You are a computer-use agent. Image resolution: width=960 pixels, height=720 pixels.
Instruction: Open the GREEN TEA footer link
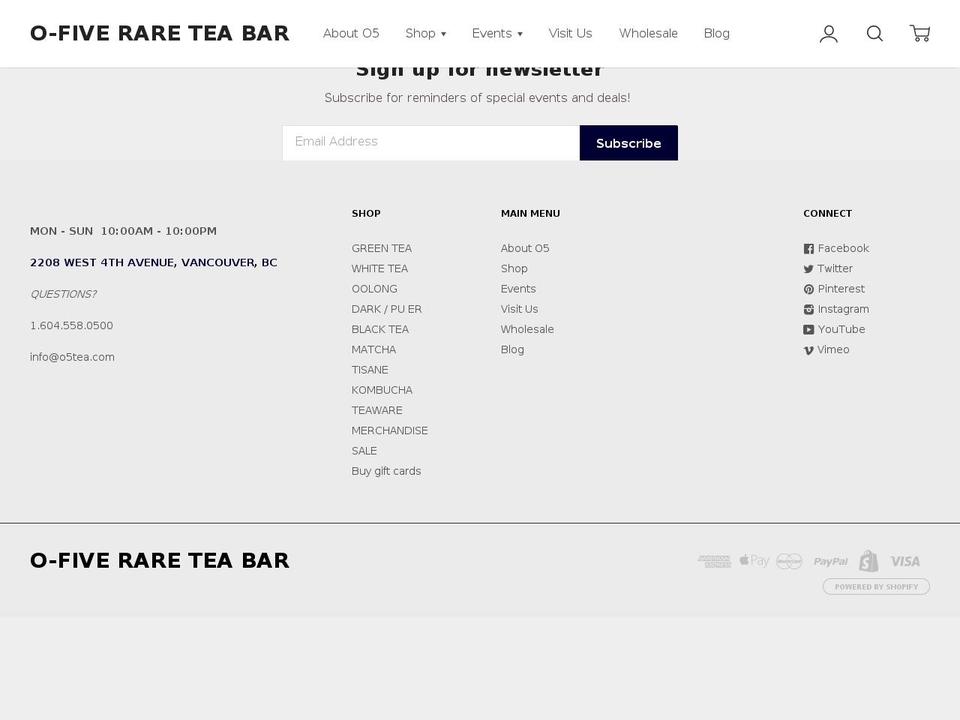point(381,249)
